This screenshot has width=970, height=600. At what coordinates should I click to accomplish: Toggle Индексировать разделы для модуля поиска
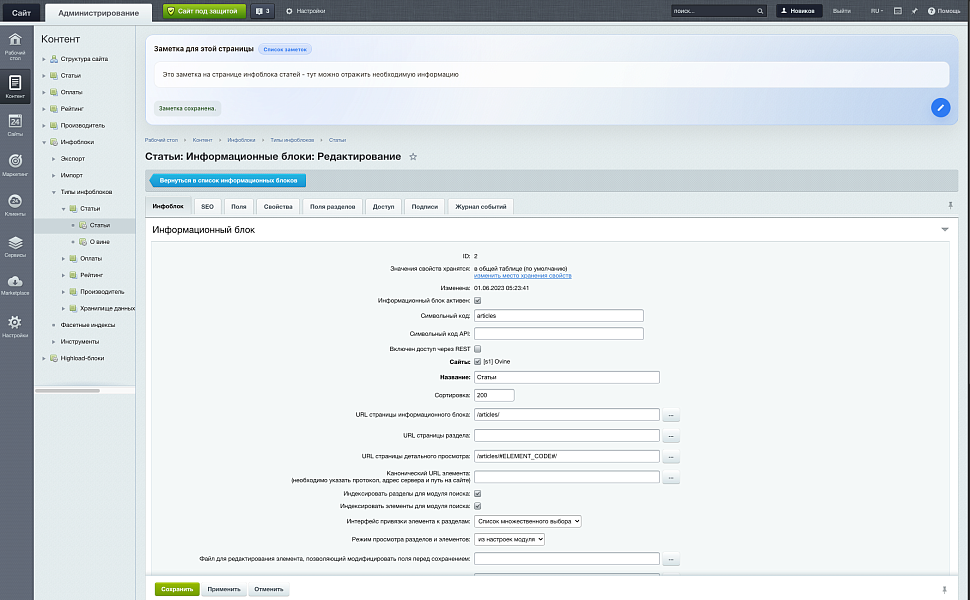point(478,494)
